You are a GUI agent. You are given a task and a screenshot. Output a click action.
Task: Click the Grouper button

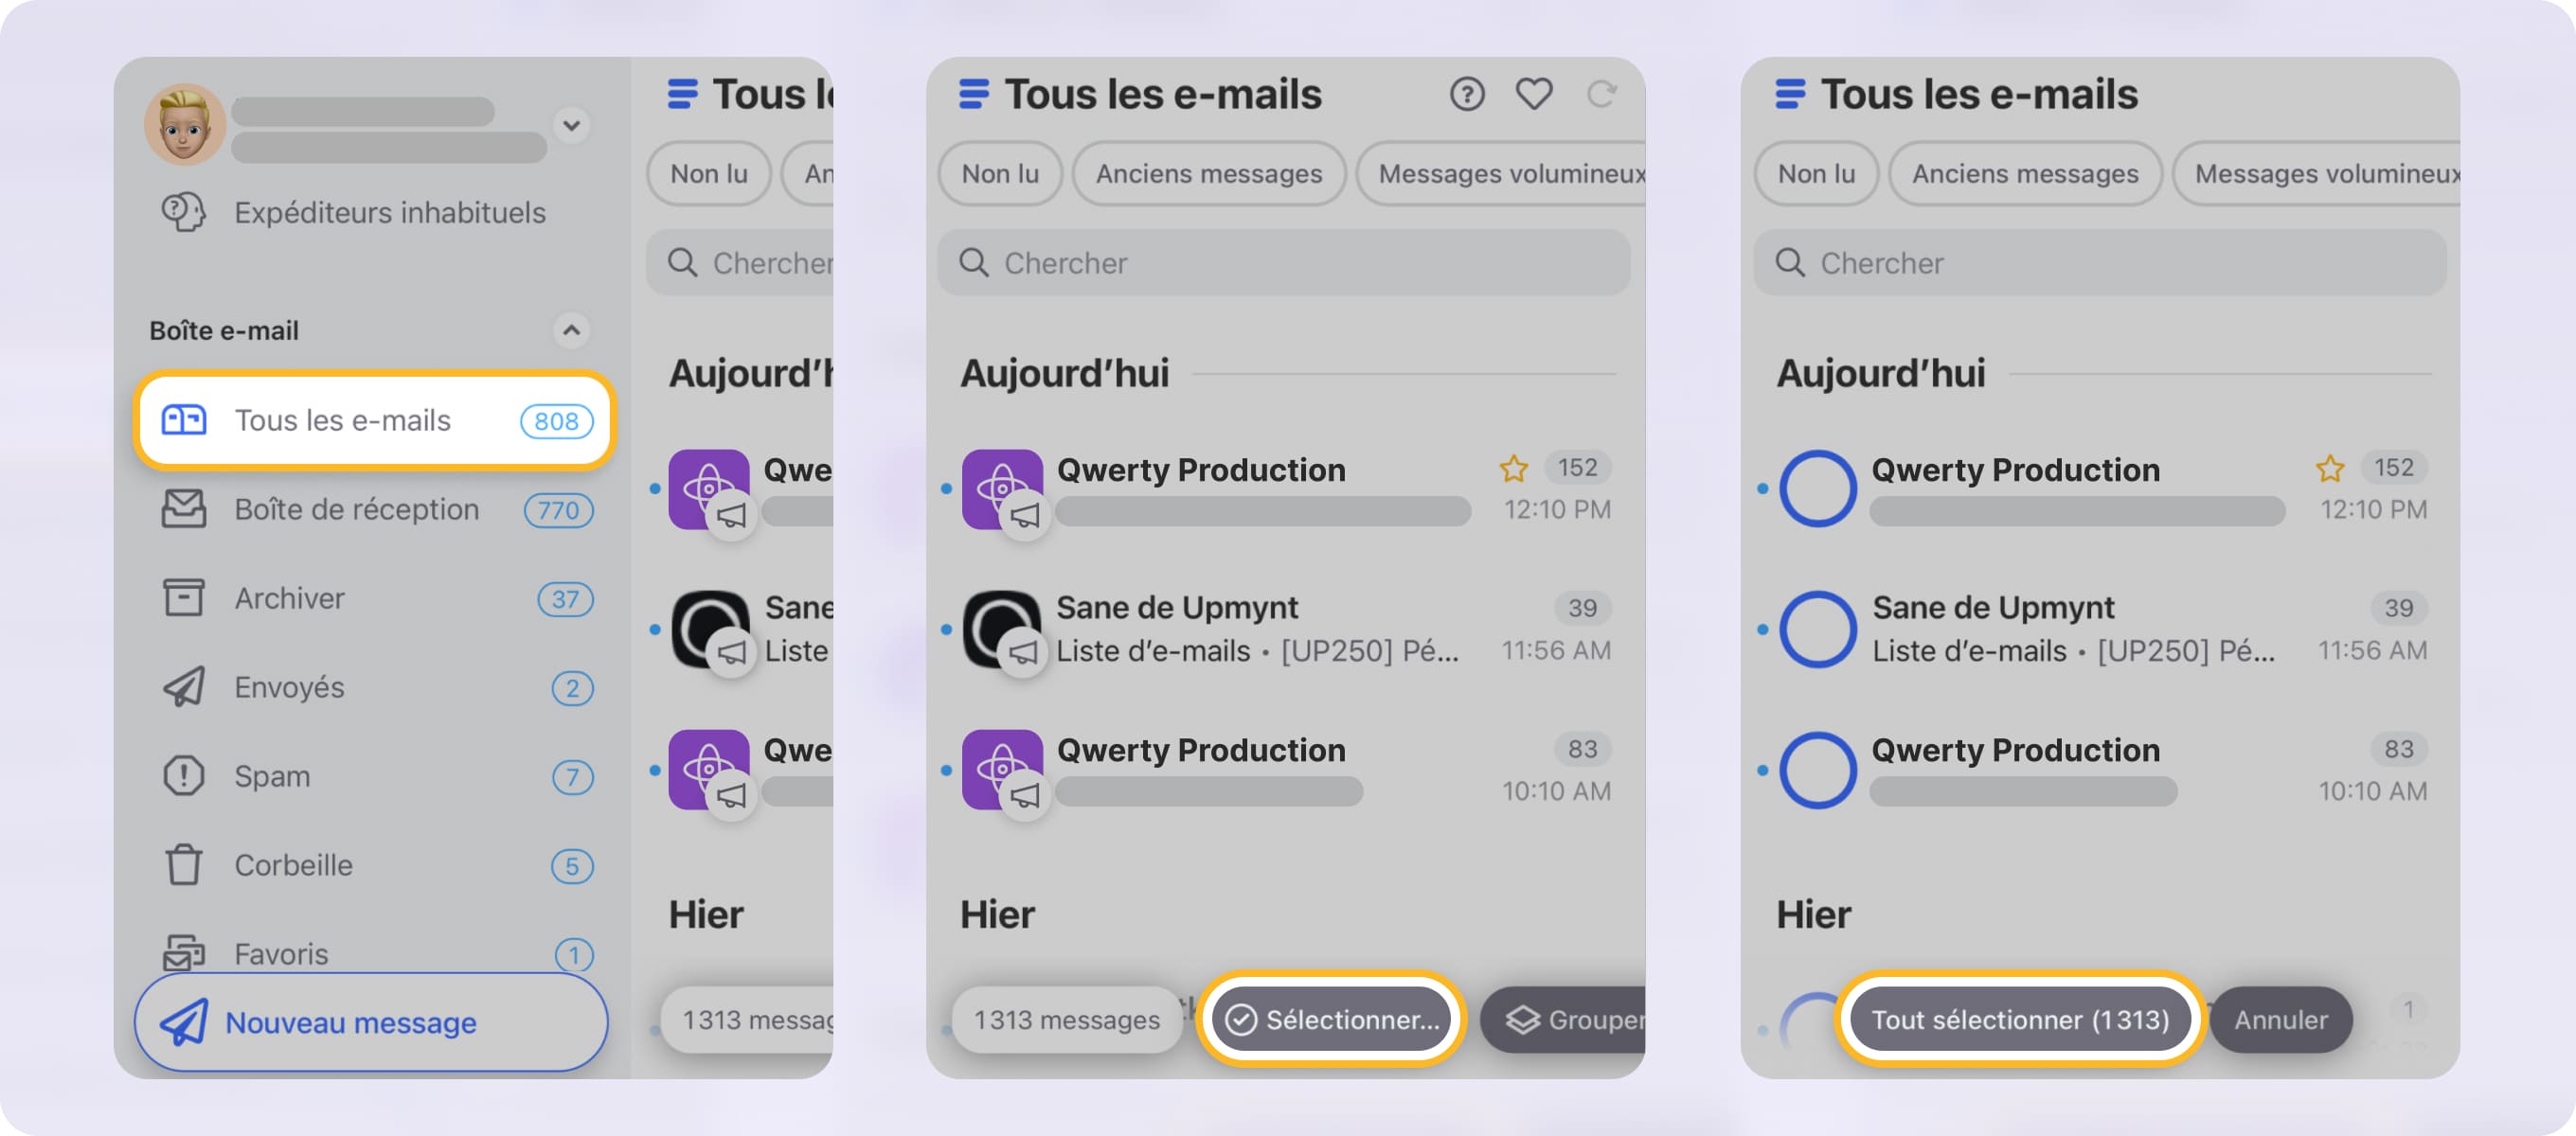[1564, 1020]
